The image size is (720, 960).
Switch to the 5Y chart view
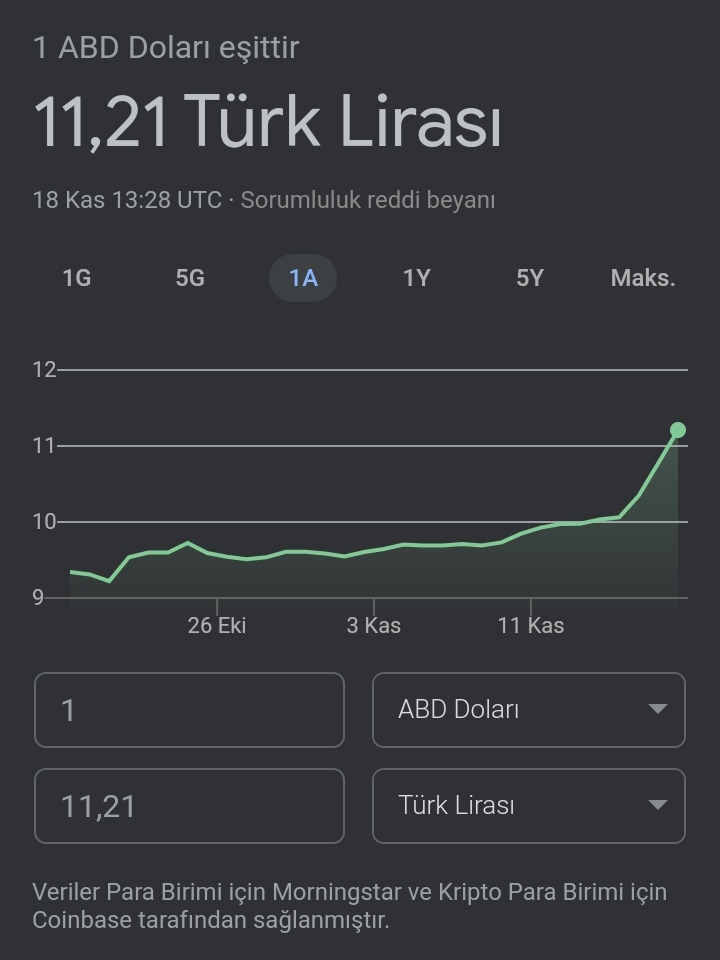(x=530, y=278)
